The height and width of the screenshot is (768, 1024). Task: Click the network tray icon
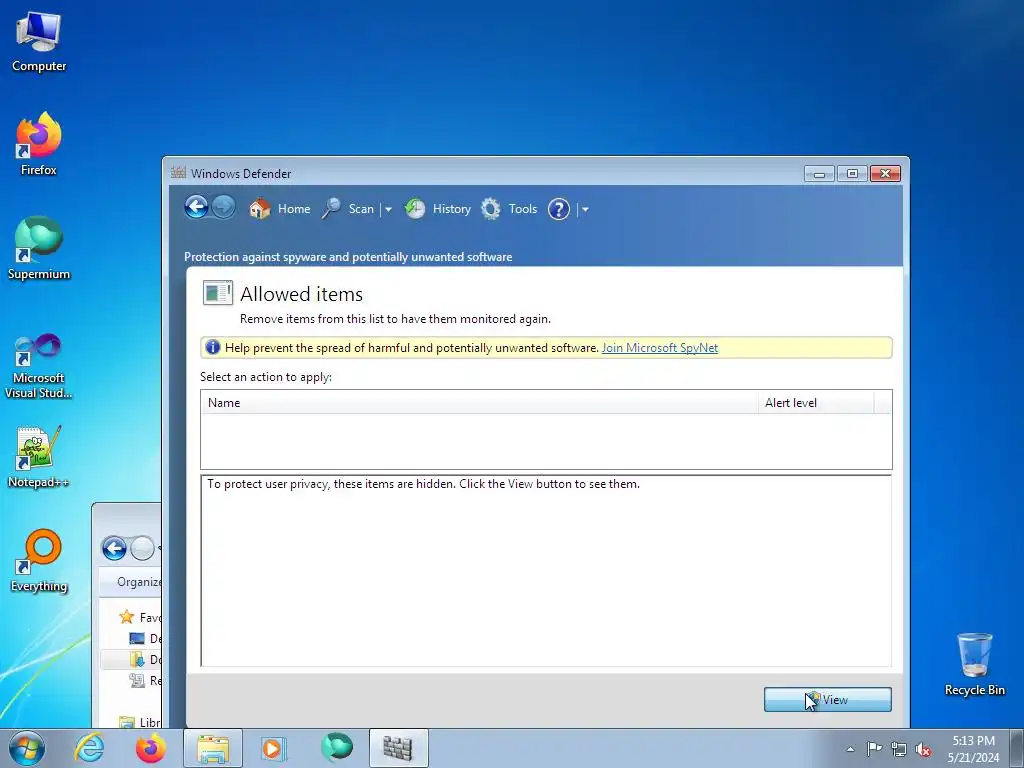coord(899,749)
